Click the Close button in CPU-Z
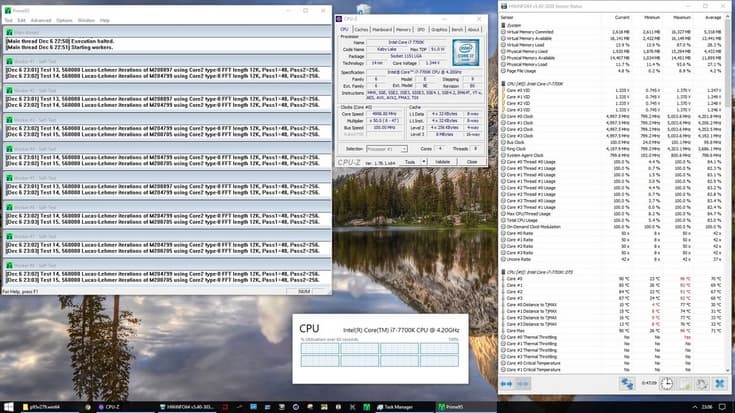This screenshot has height=413, width=735. point(472,162)
